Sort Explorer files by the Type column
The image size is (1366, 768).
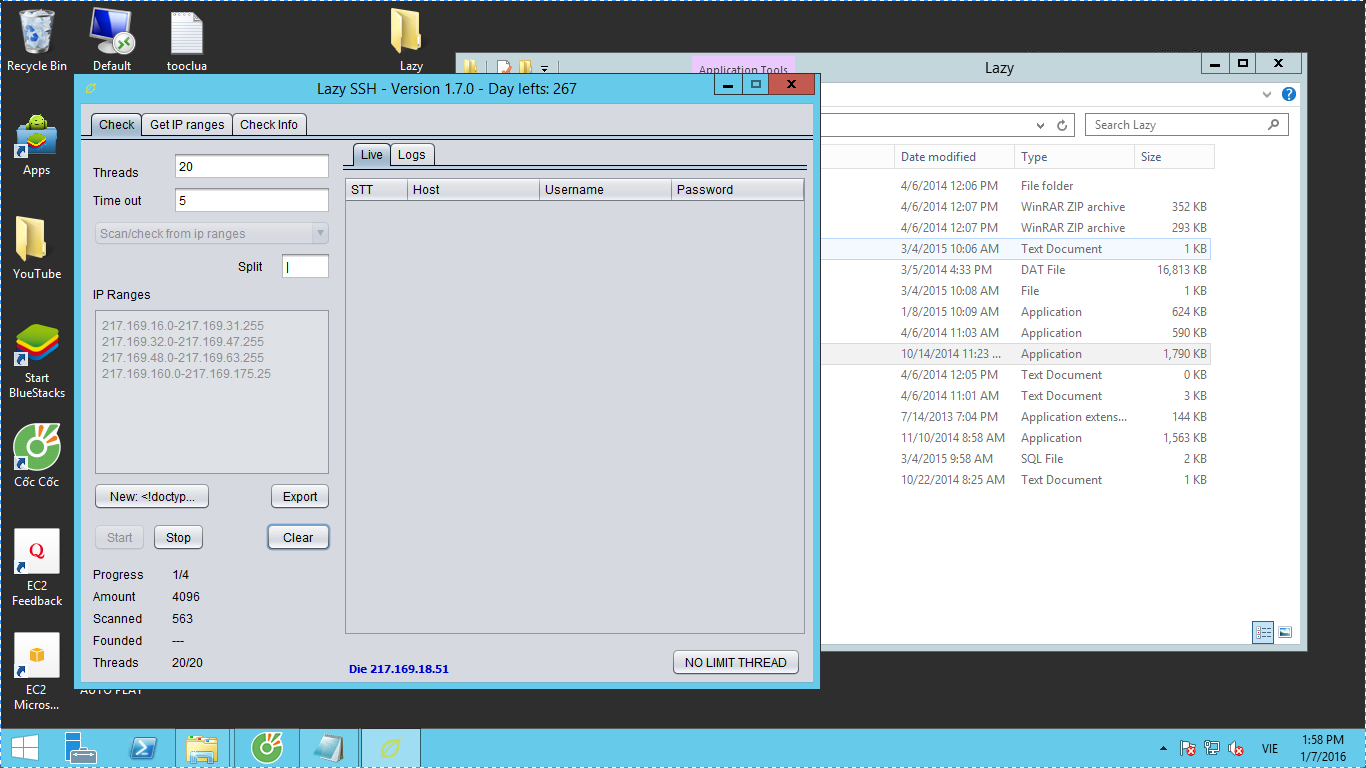tap(1075, 157)
